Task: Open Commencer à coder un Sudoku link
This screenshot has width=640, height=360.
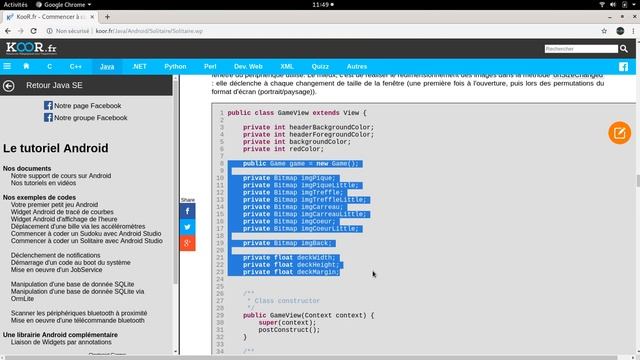Action: (x=86, y=234)
